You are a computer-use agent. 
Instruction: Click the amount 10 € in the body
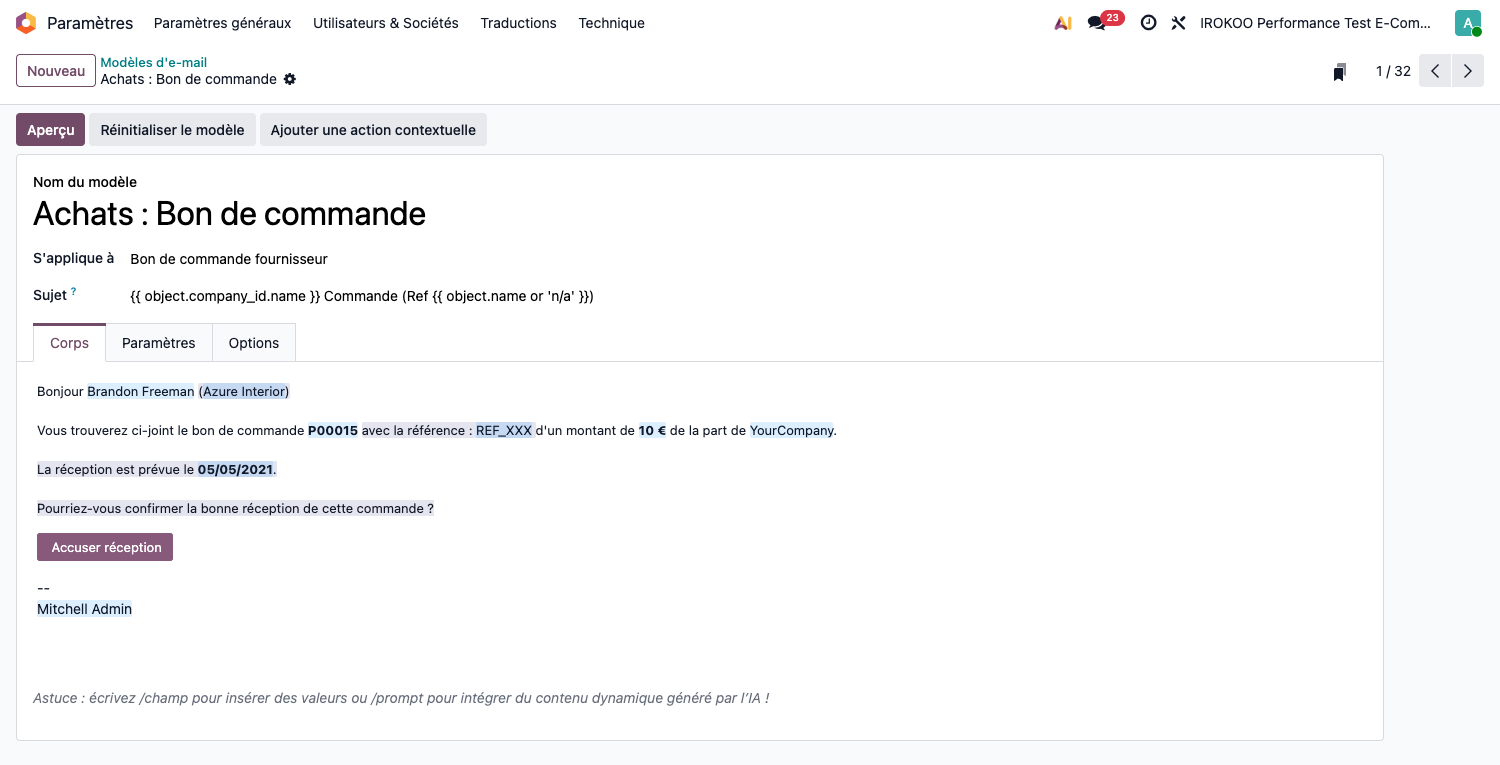pyautogui.click(x=653, y=430)
